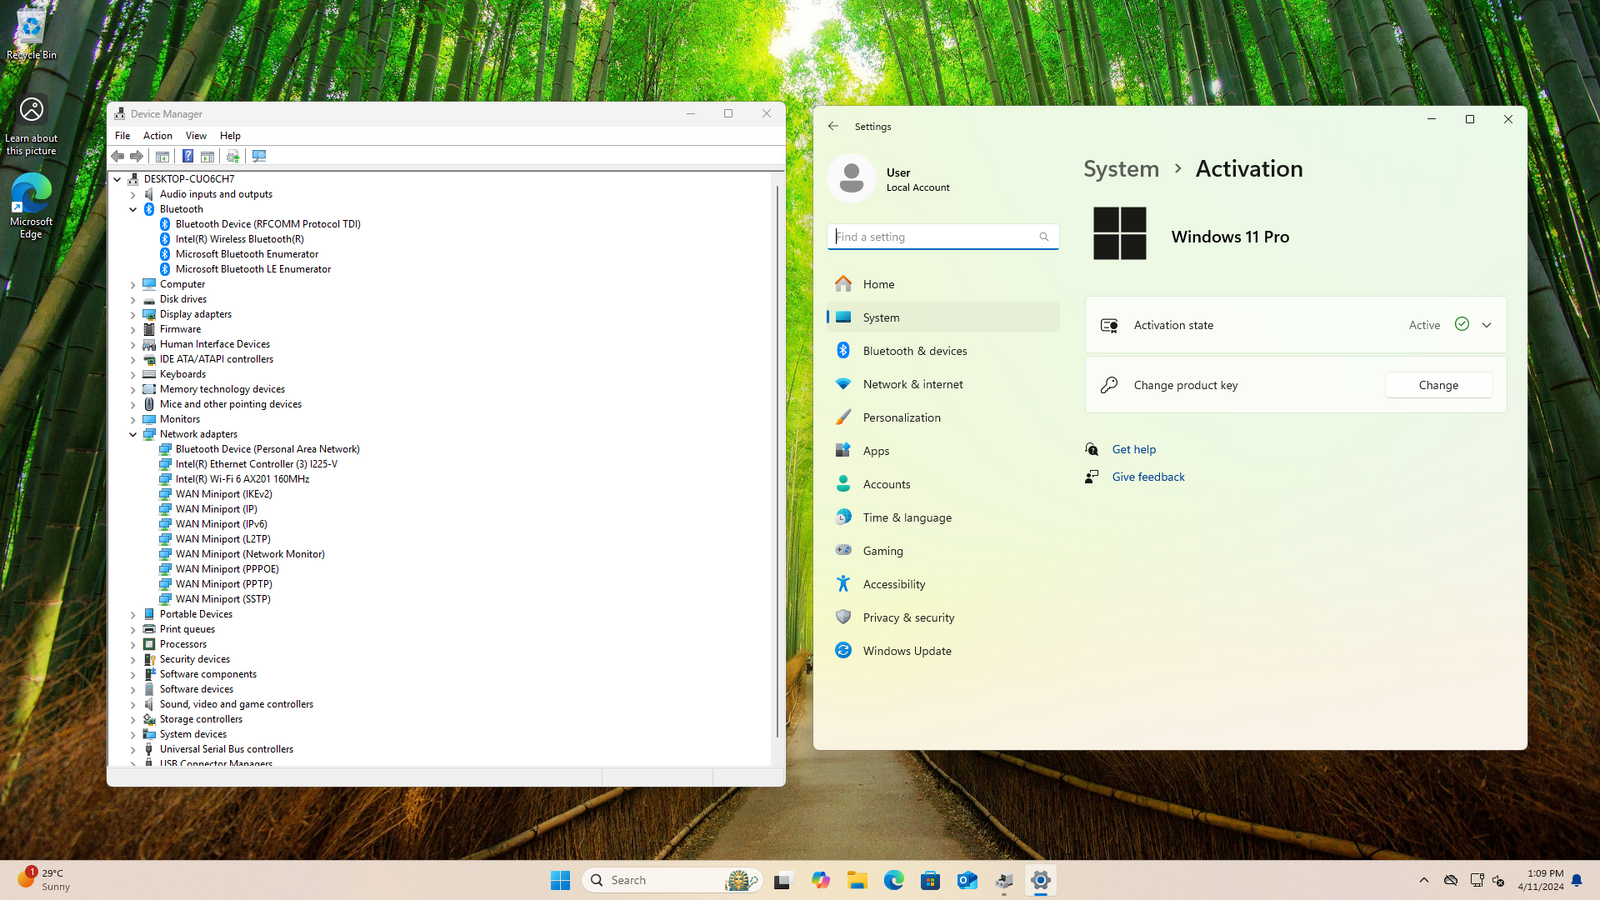Open Home in Settings sidebar
Screen dimensions: 1600x900
click(x=943, y=284)
